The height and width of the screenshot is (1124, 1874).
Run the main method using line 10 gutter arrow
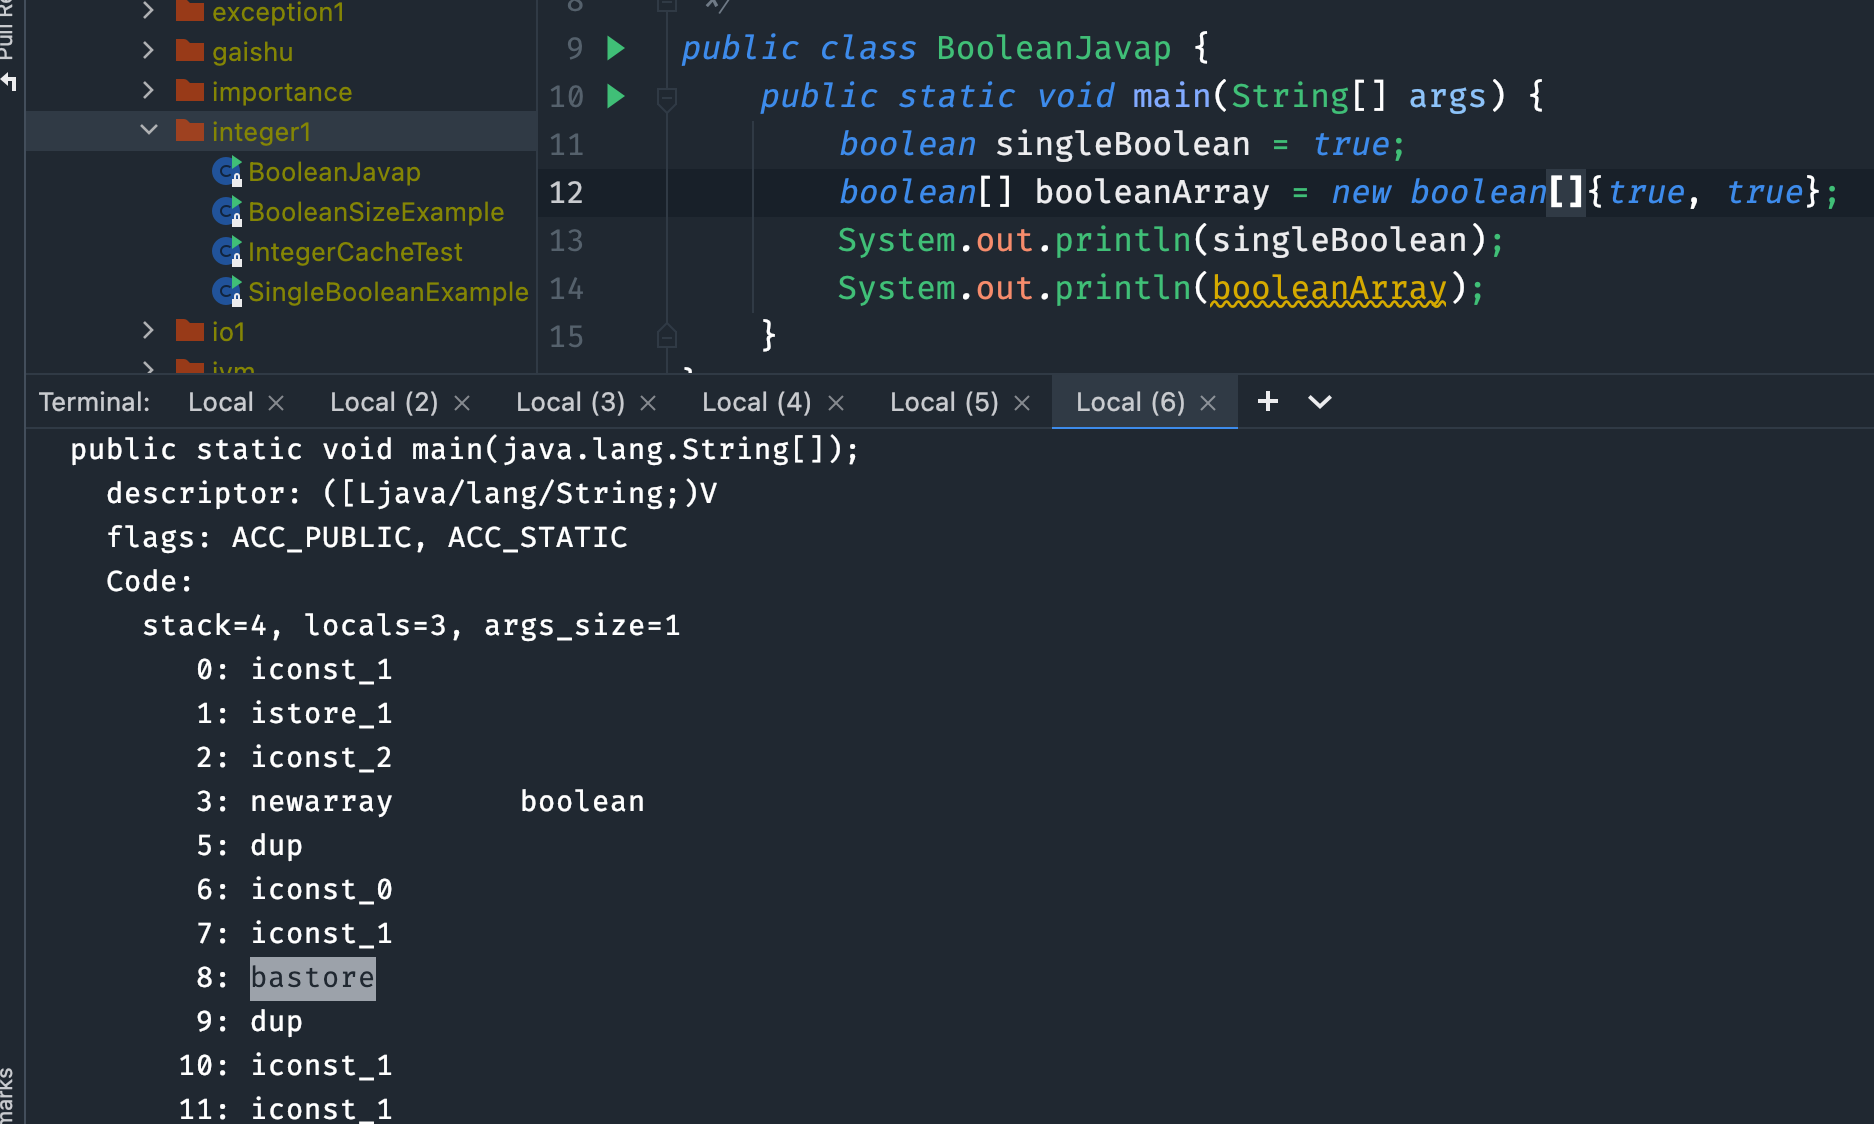(615, 96)
